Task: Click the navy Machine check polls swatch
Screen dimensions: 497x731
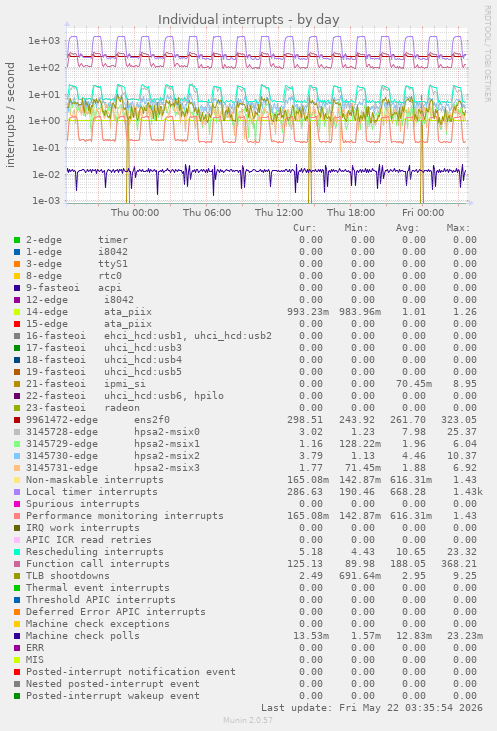Action: [x=17, y=636]
